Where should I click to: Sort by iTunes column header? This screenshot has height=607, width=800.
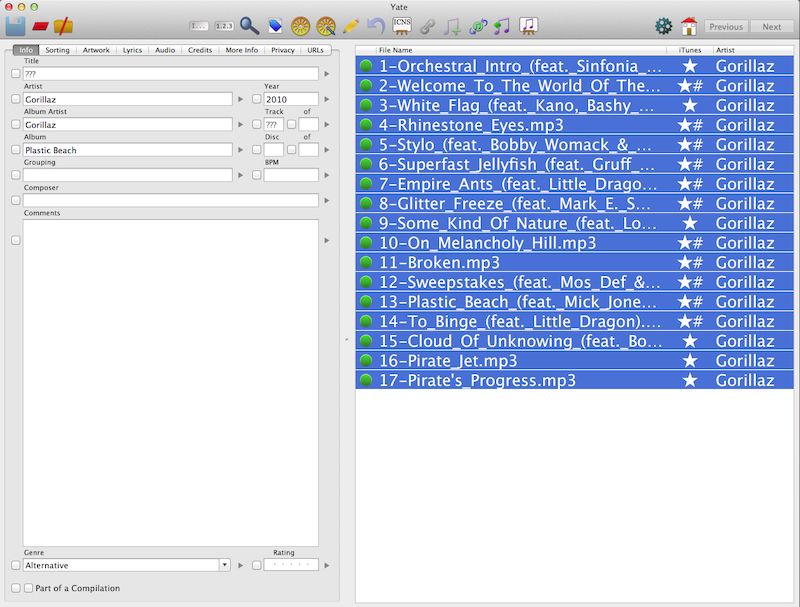tap(690, 50)
